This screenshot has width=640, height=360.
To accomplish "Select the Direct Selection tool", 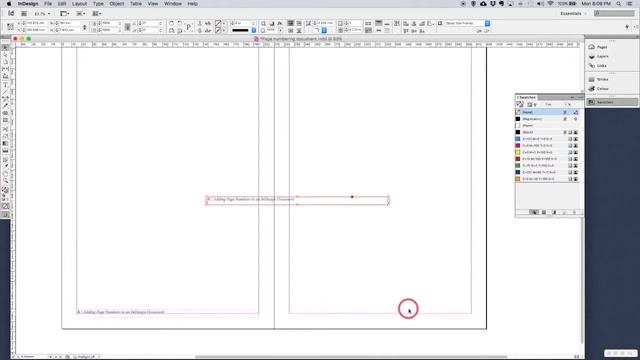I will 5,55.
